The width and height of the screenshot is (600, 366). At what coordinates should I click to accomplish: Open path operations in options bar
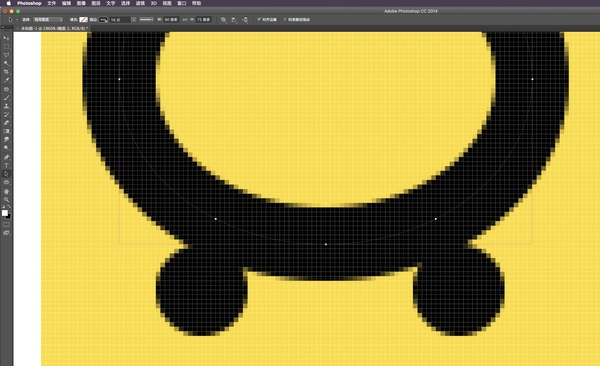point(223,20)
